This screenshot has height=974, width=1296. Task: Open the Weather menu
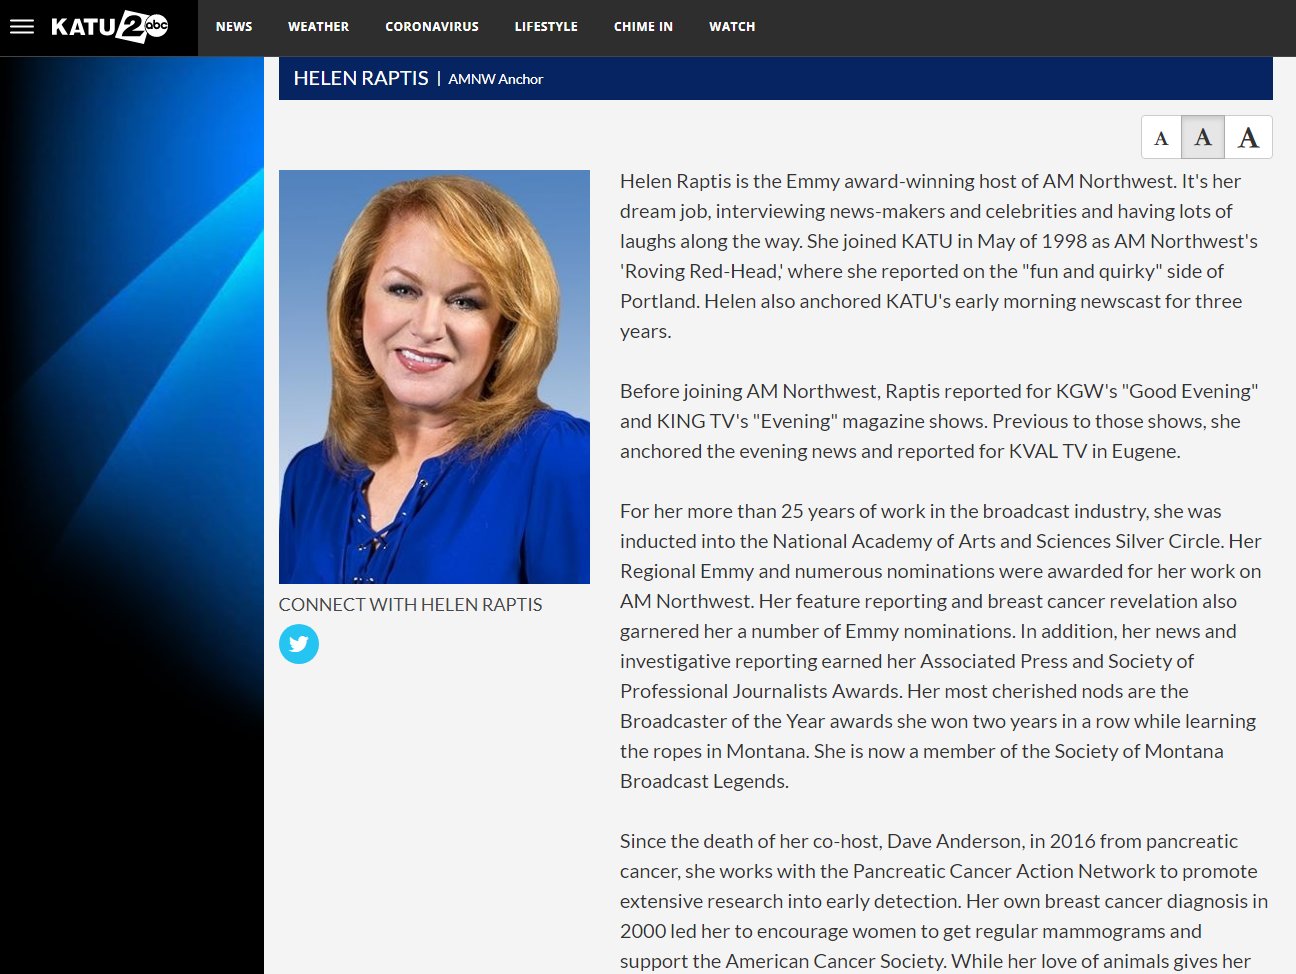point(318,27)
